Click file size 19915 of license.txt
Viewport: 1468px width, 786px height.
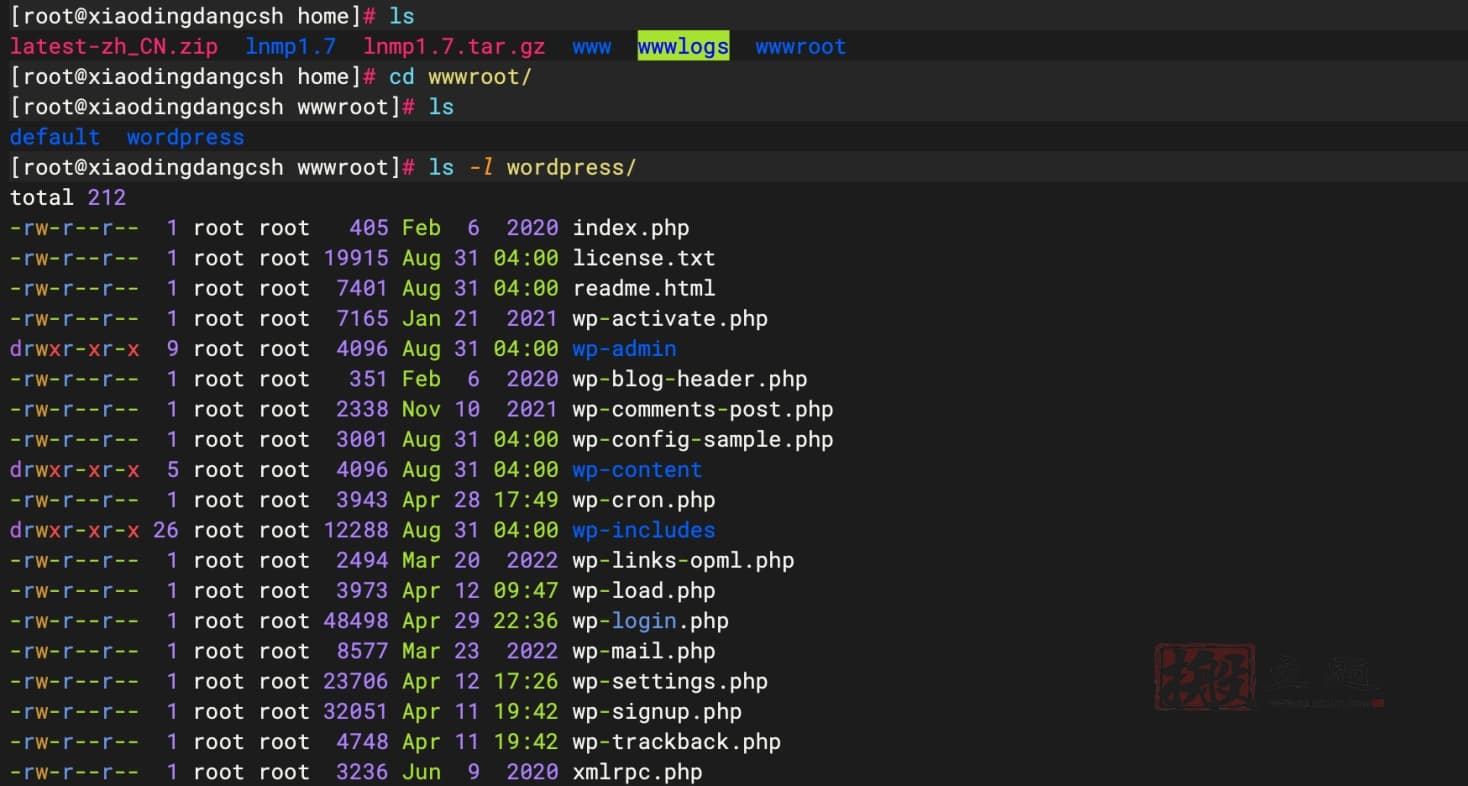(x=356, y=258)
